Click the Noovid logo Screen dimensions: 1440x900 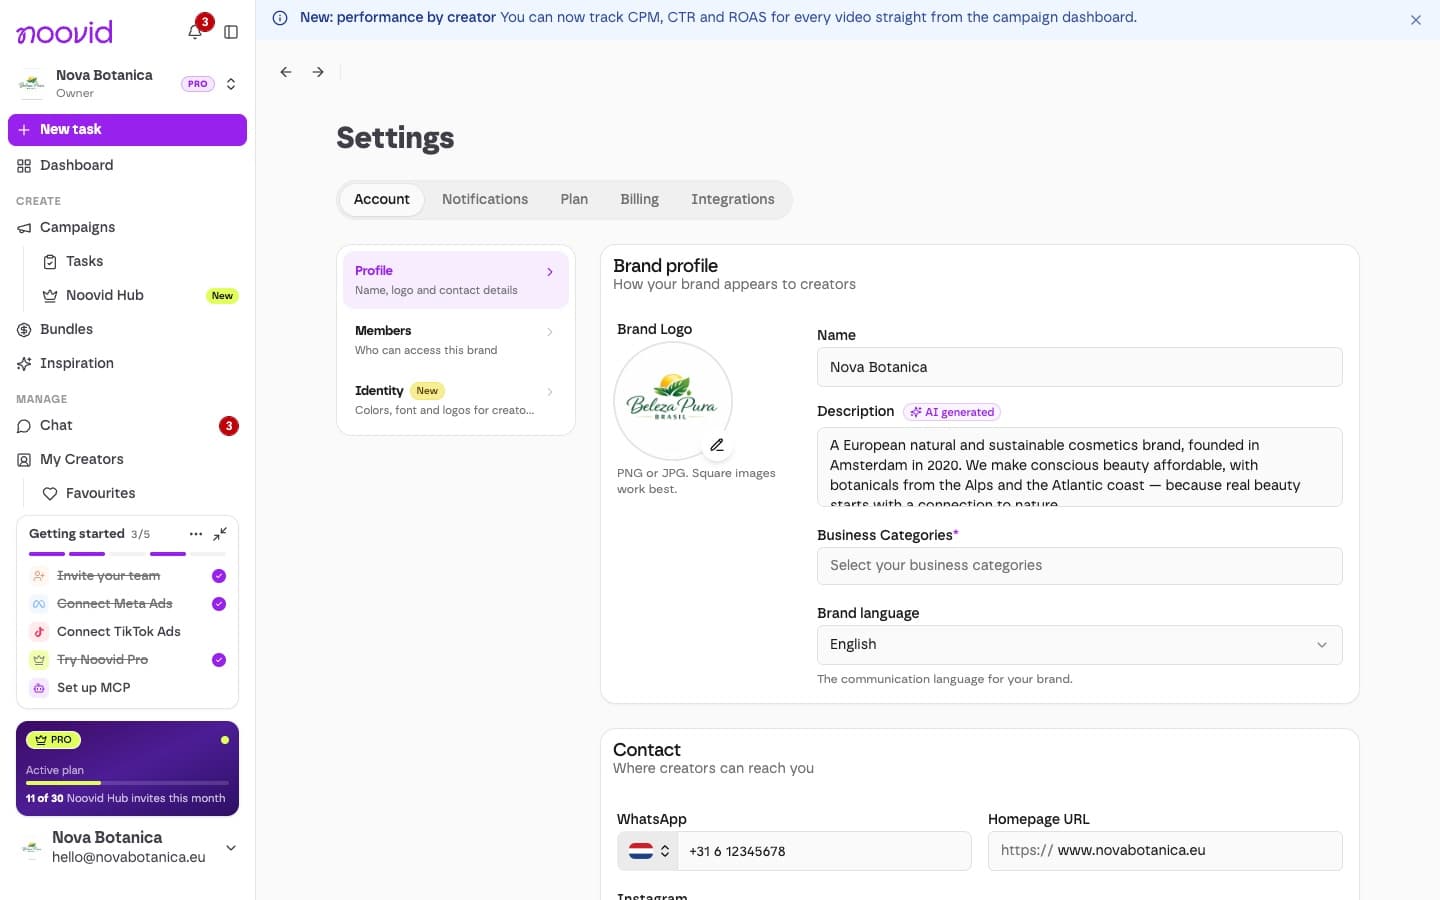click(x=65, y=32)
